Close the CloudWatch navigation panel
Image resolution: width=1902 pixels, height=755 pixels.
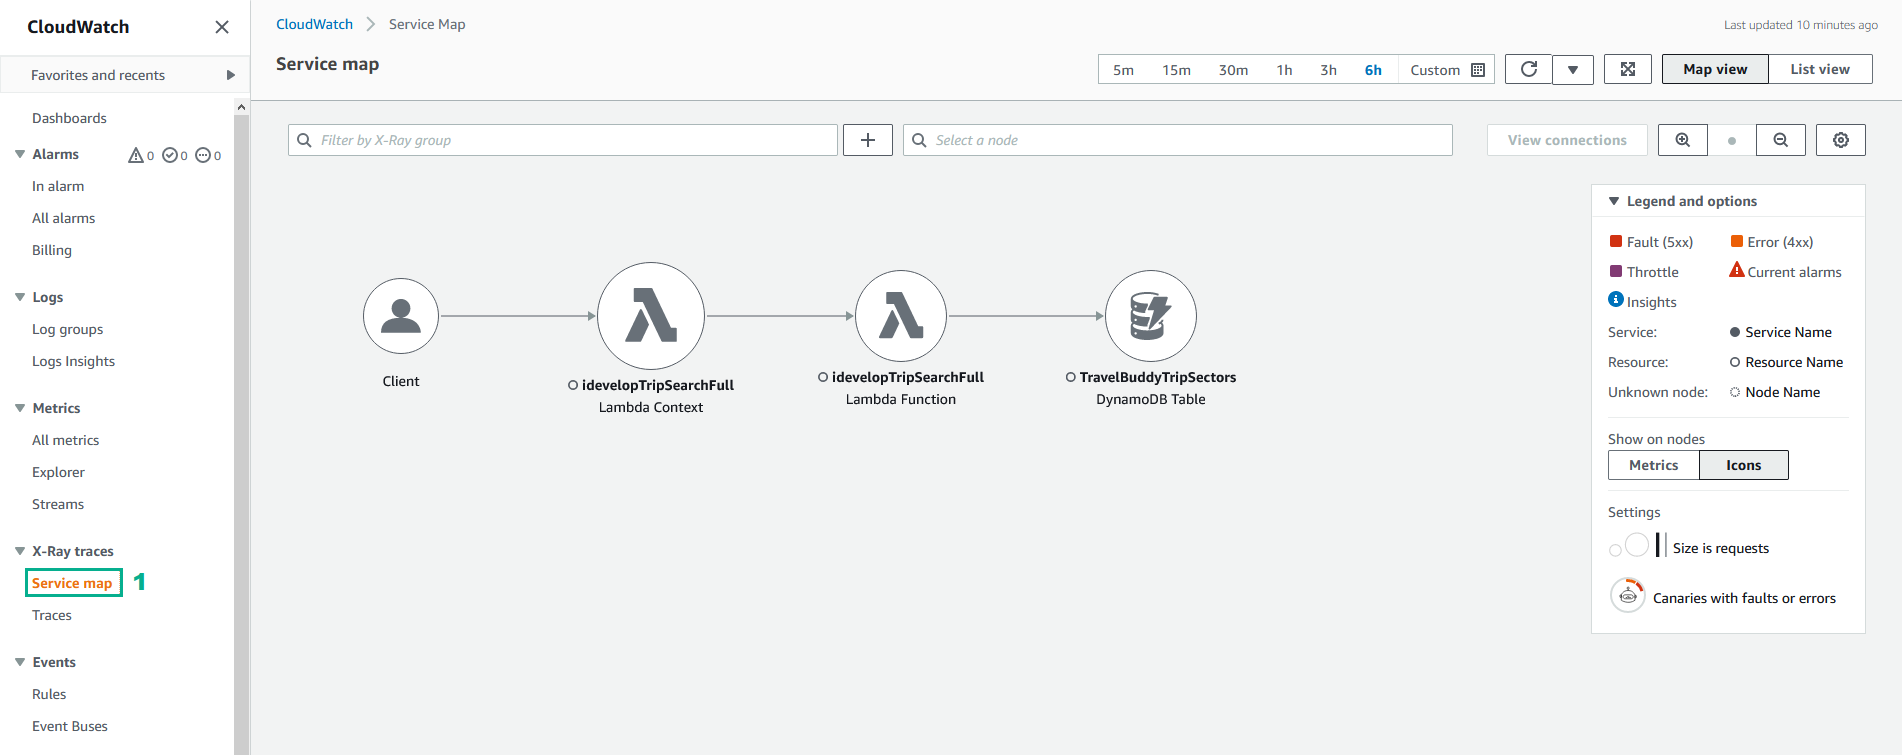coord(222,27)
